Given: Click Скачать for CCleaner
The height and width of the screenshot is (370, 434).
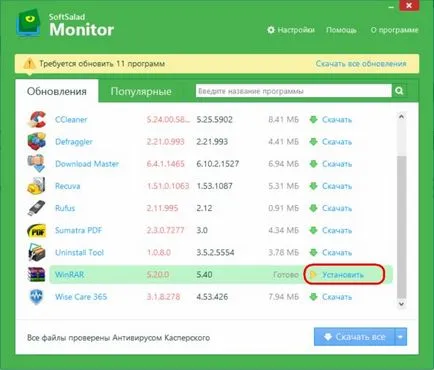Looking at the screenshot, I should [x=337, y=120].
